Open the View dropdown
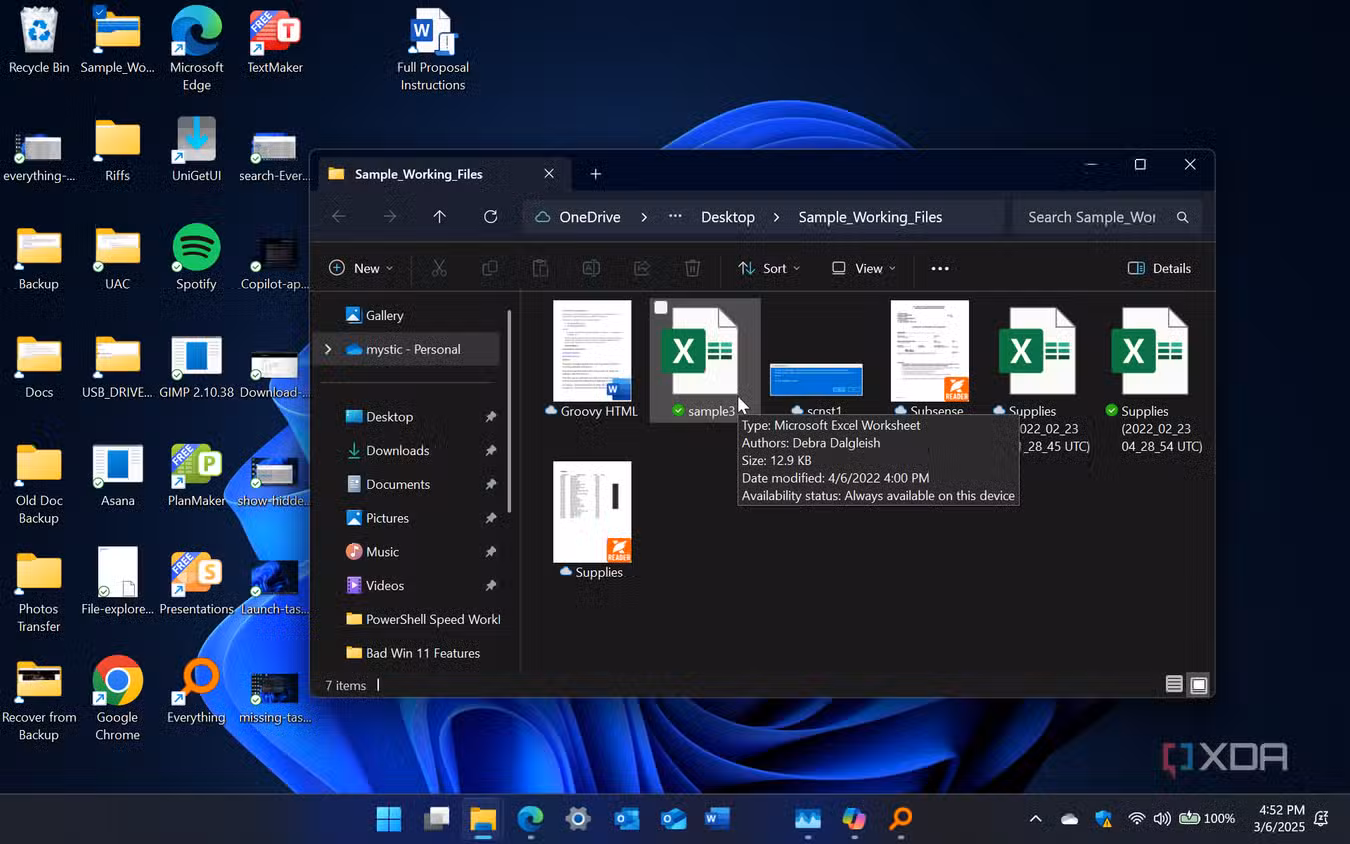Image resolution: width=1350 pixels, height=844 pixels. (x=861, y=268)
